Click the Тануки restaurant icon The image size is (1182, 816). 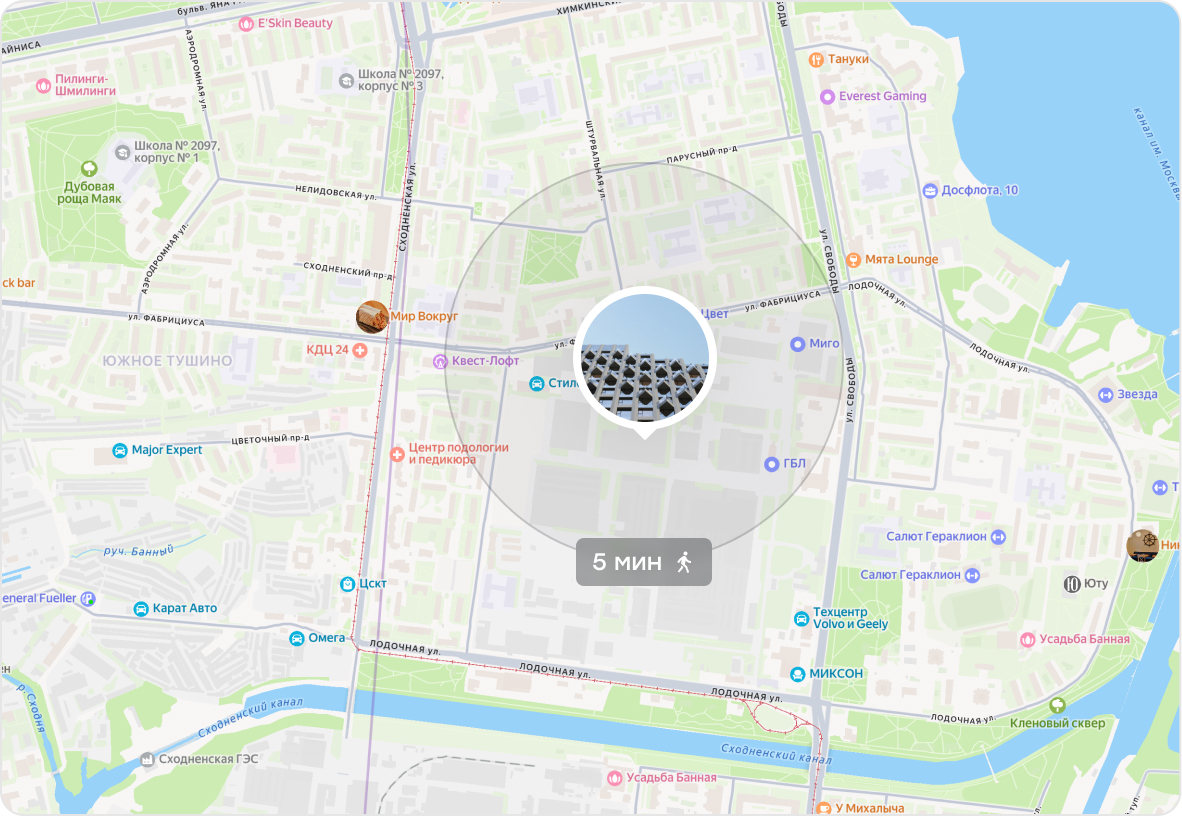click(x=816, y=60)
